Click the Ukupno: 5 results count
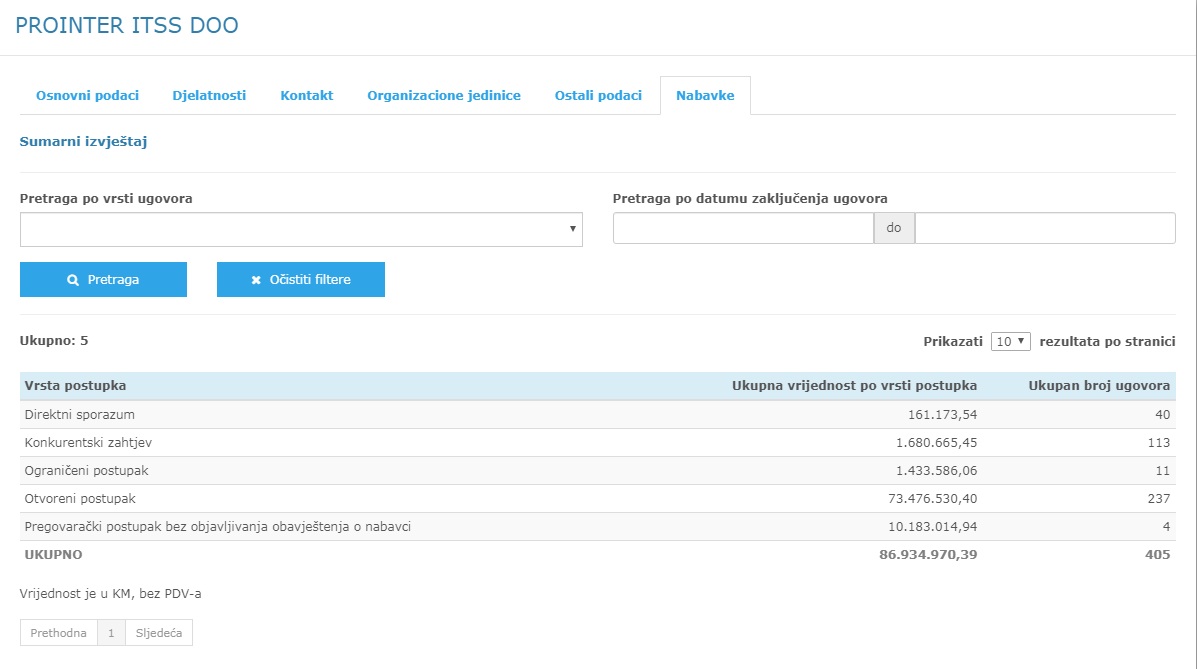The width and height of the screenshot is (1197, 669). [x=54, y=341]
